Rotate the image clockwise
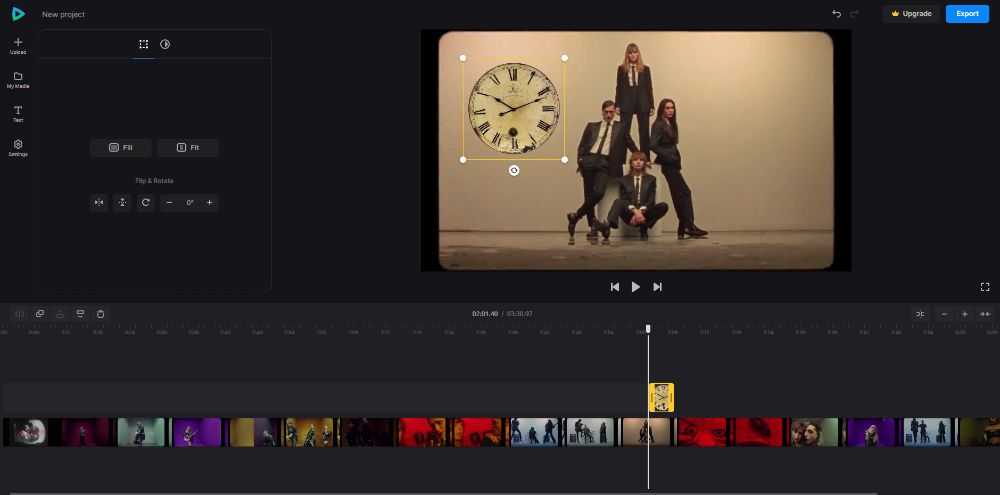 [x=145, y=203]
